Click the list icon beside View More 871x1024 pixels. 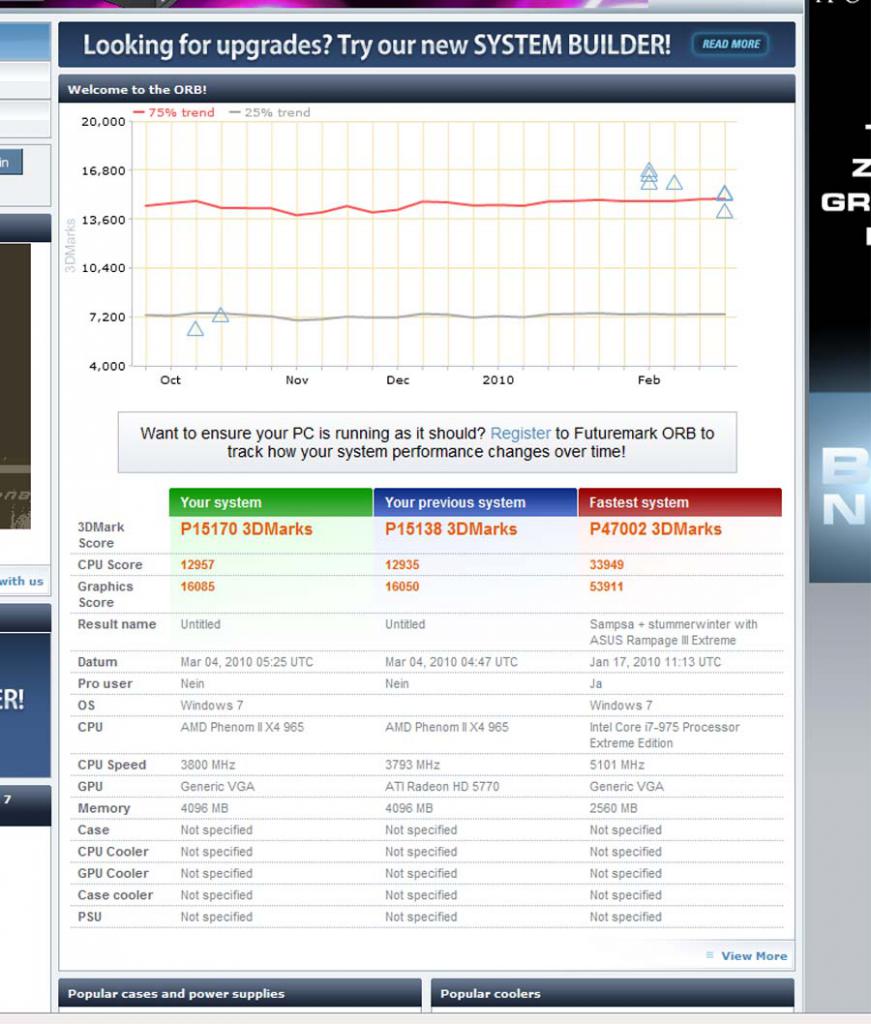tap(710, 955)
